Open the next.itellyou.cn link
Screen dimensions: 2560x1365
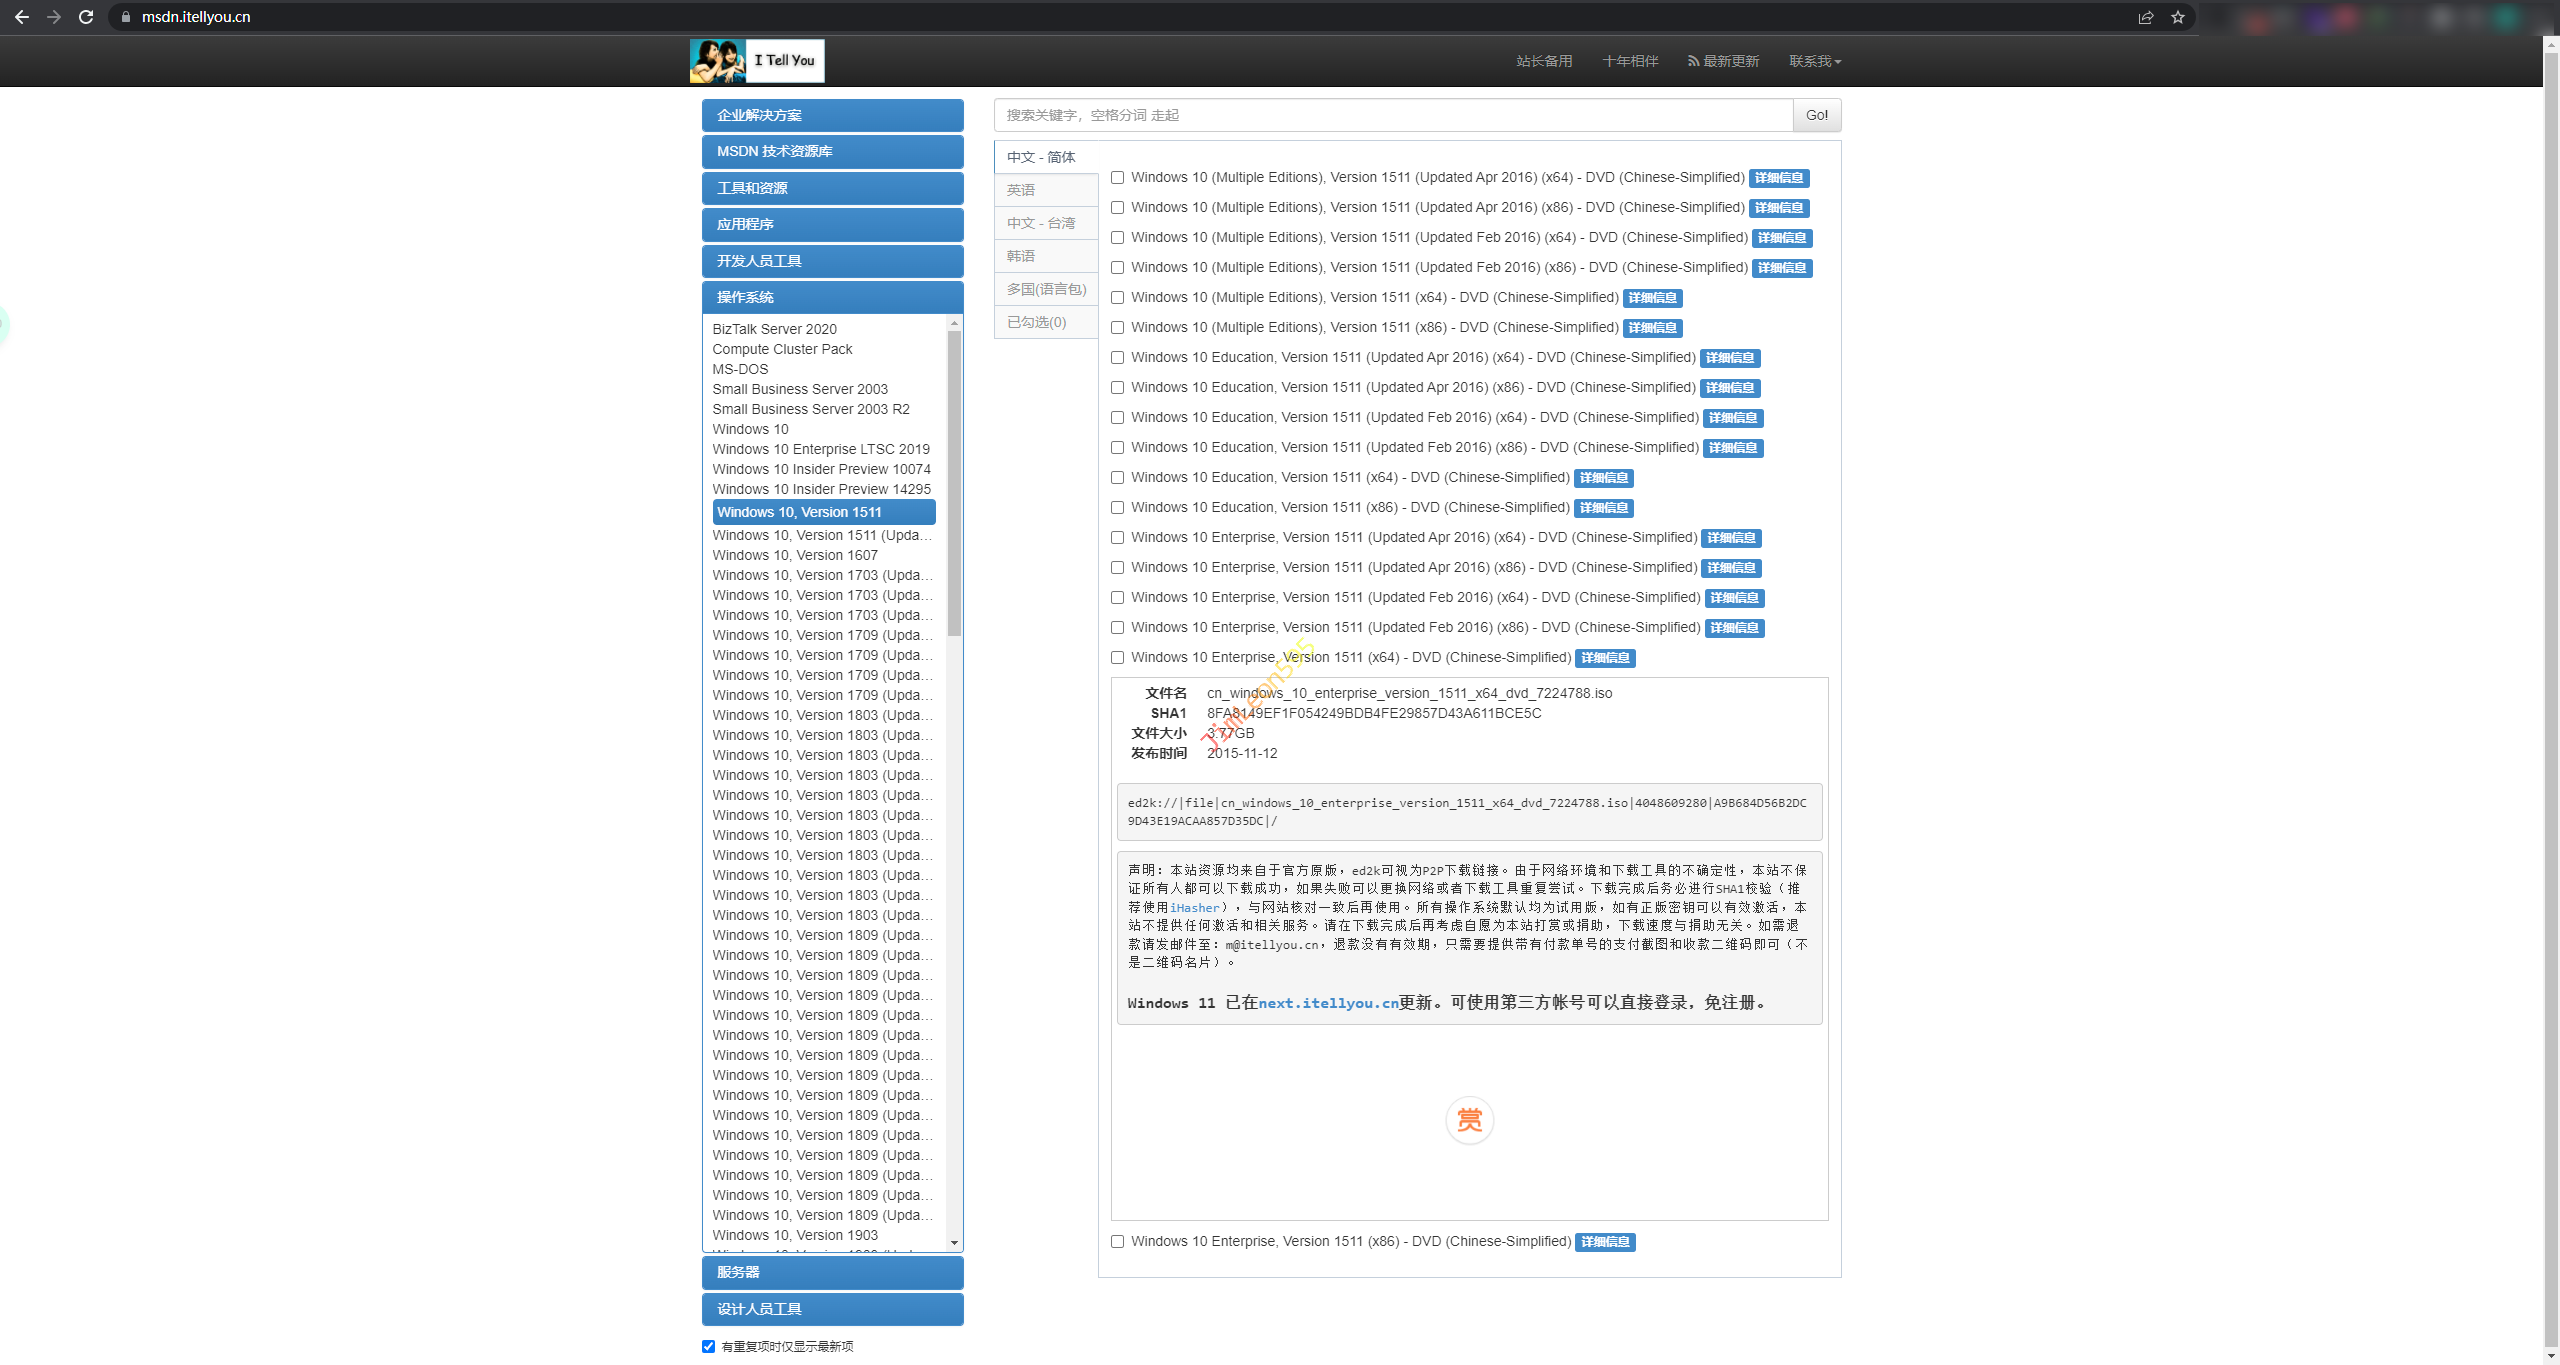[x=1328, y=1003]
